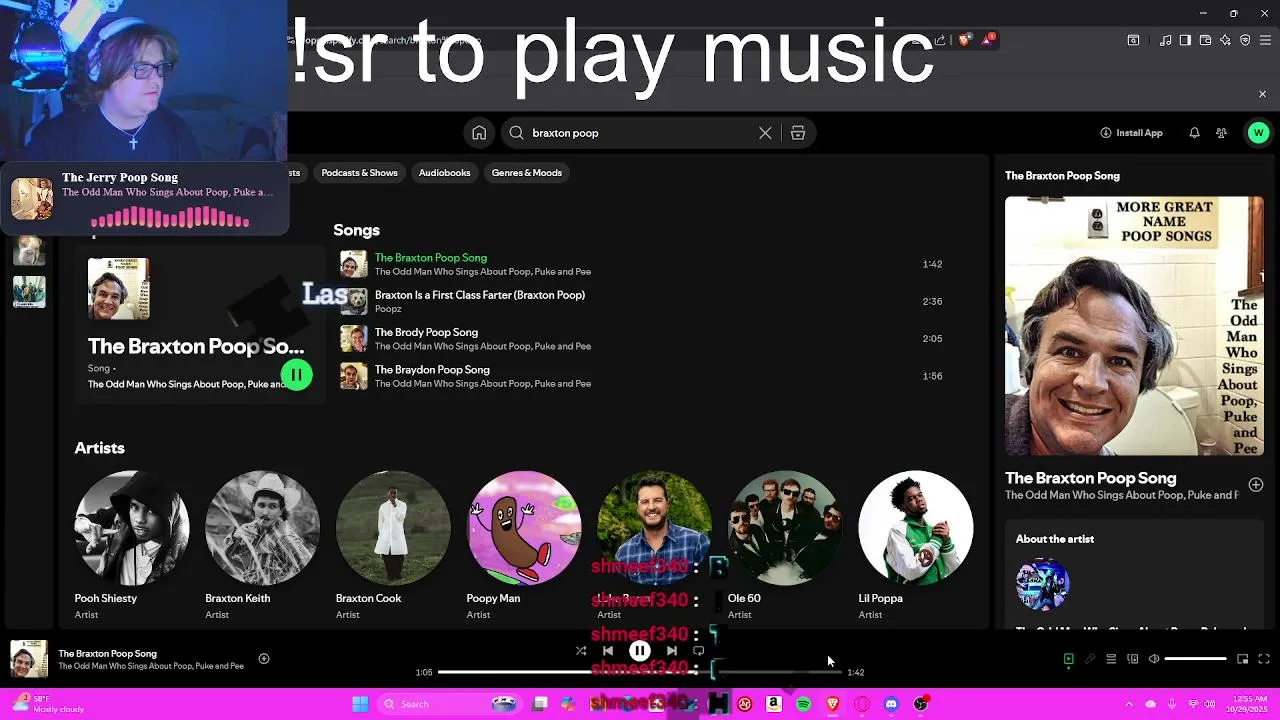This screenshot has height=720, width=1280.
Task: Open the Lyrics microphone icon
Action: [1090, 659]
